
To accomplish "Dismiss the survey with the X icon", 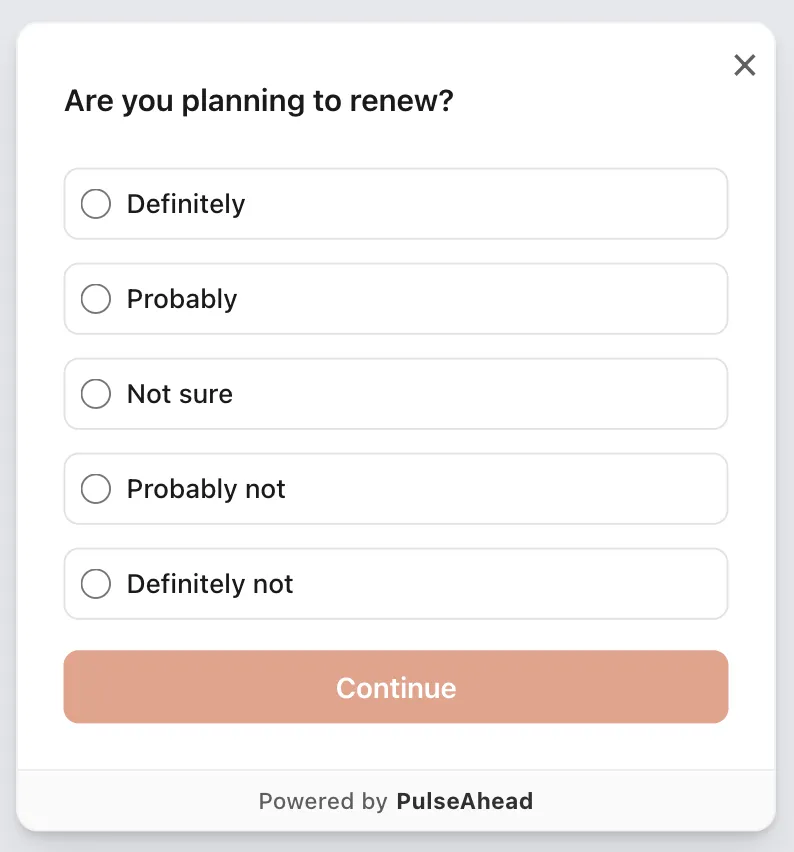I will (x=745, y=65).
